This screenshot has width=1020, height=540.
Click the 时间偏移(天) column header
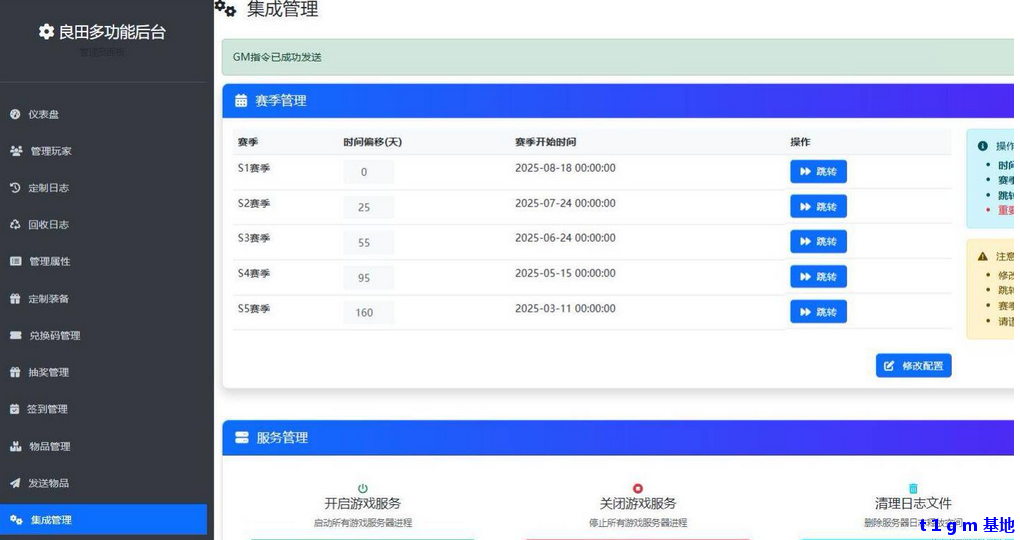373,142
